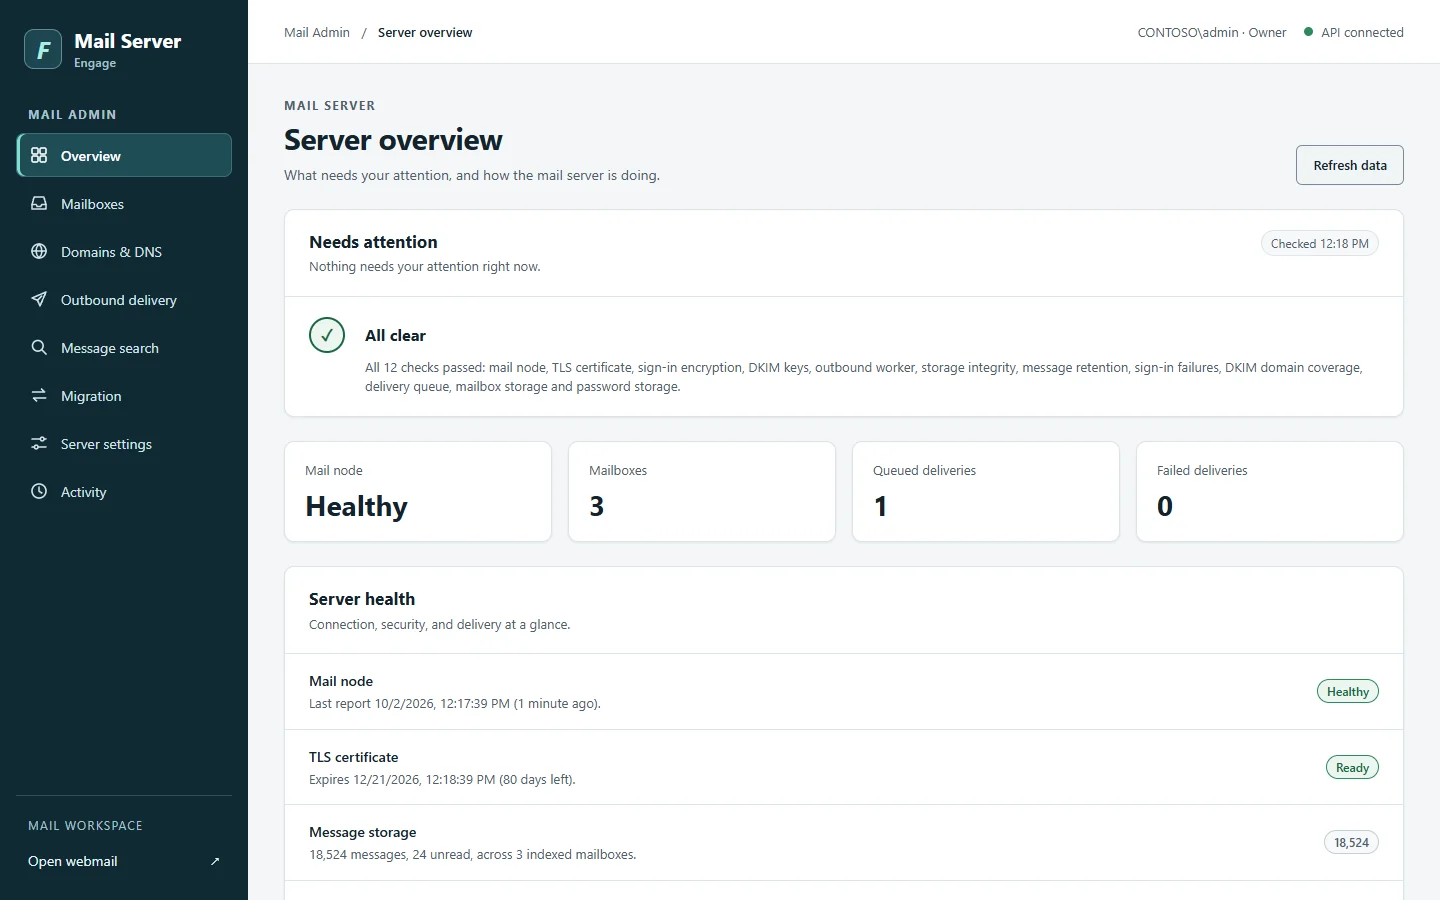Click the 18,524 message count badge
Image resolution: width=1440 pixels, height=900 pixels.
tap(1351, 842)
